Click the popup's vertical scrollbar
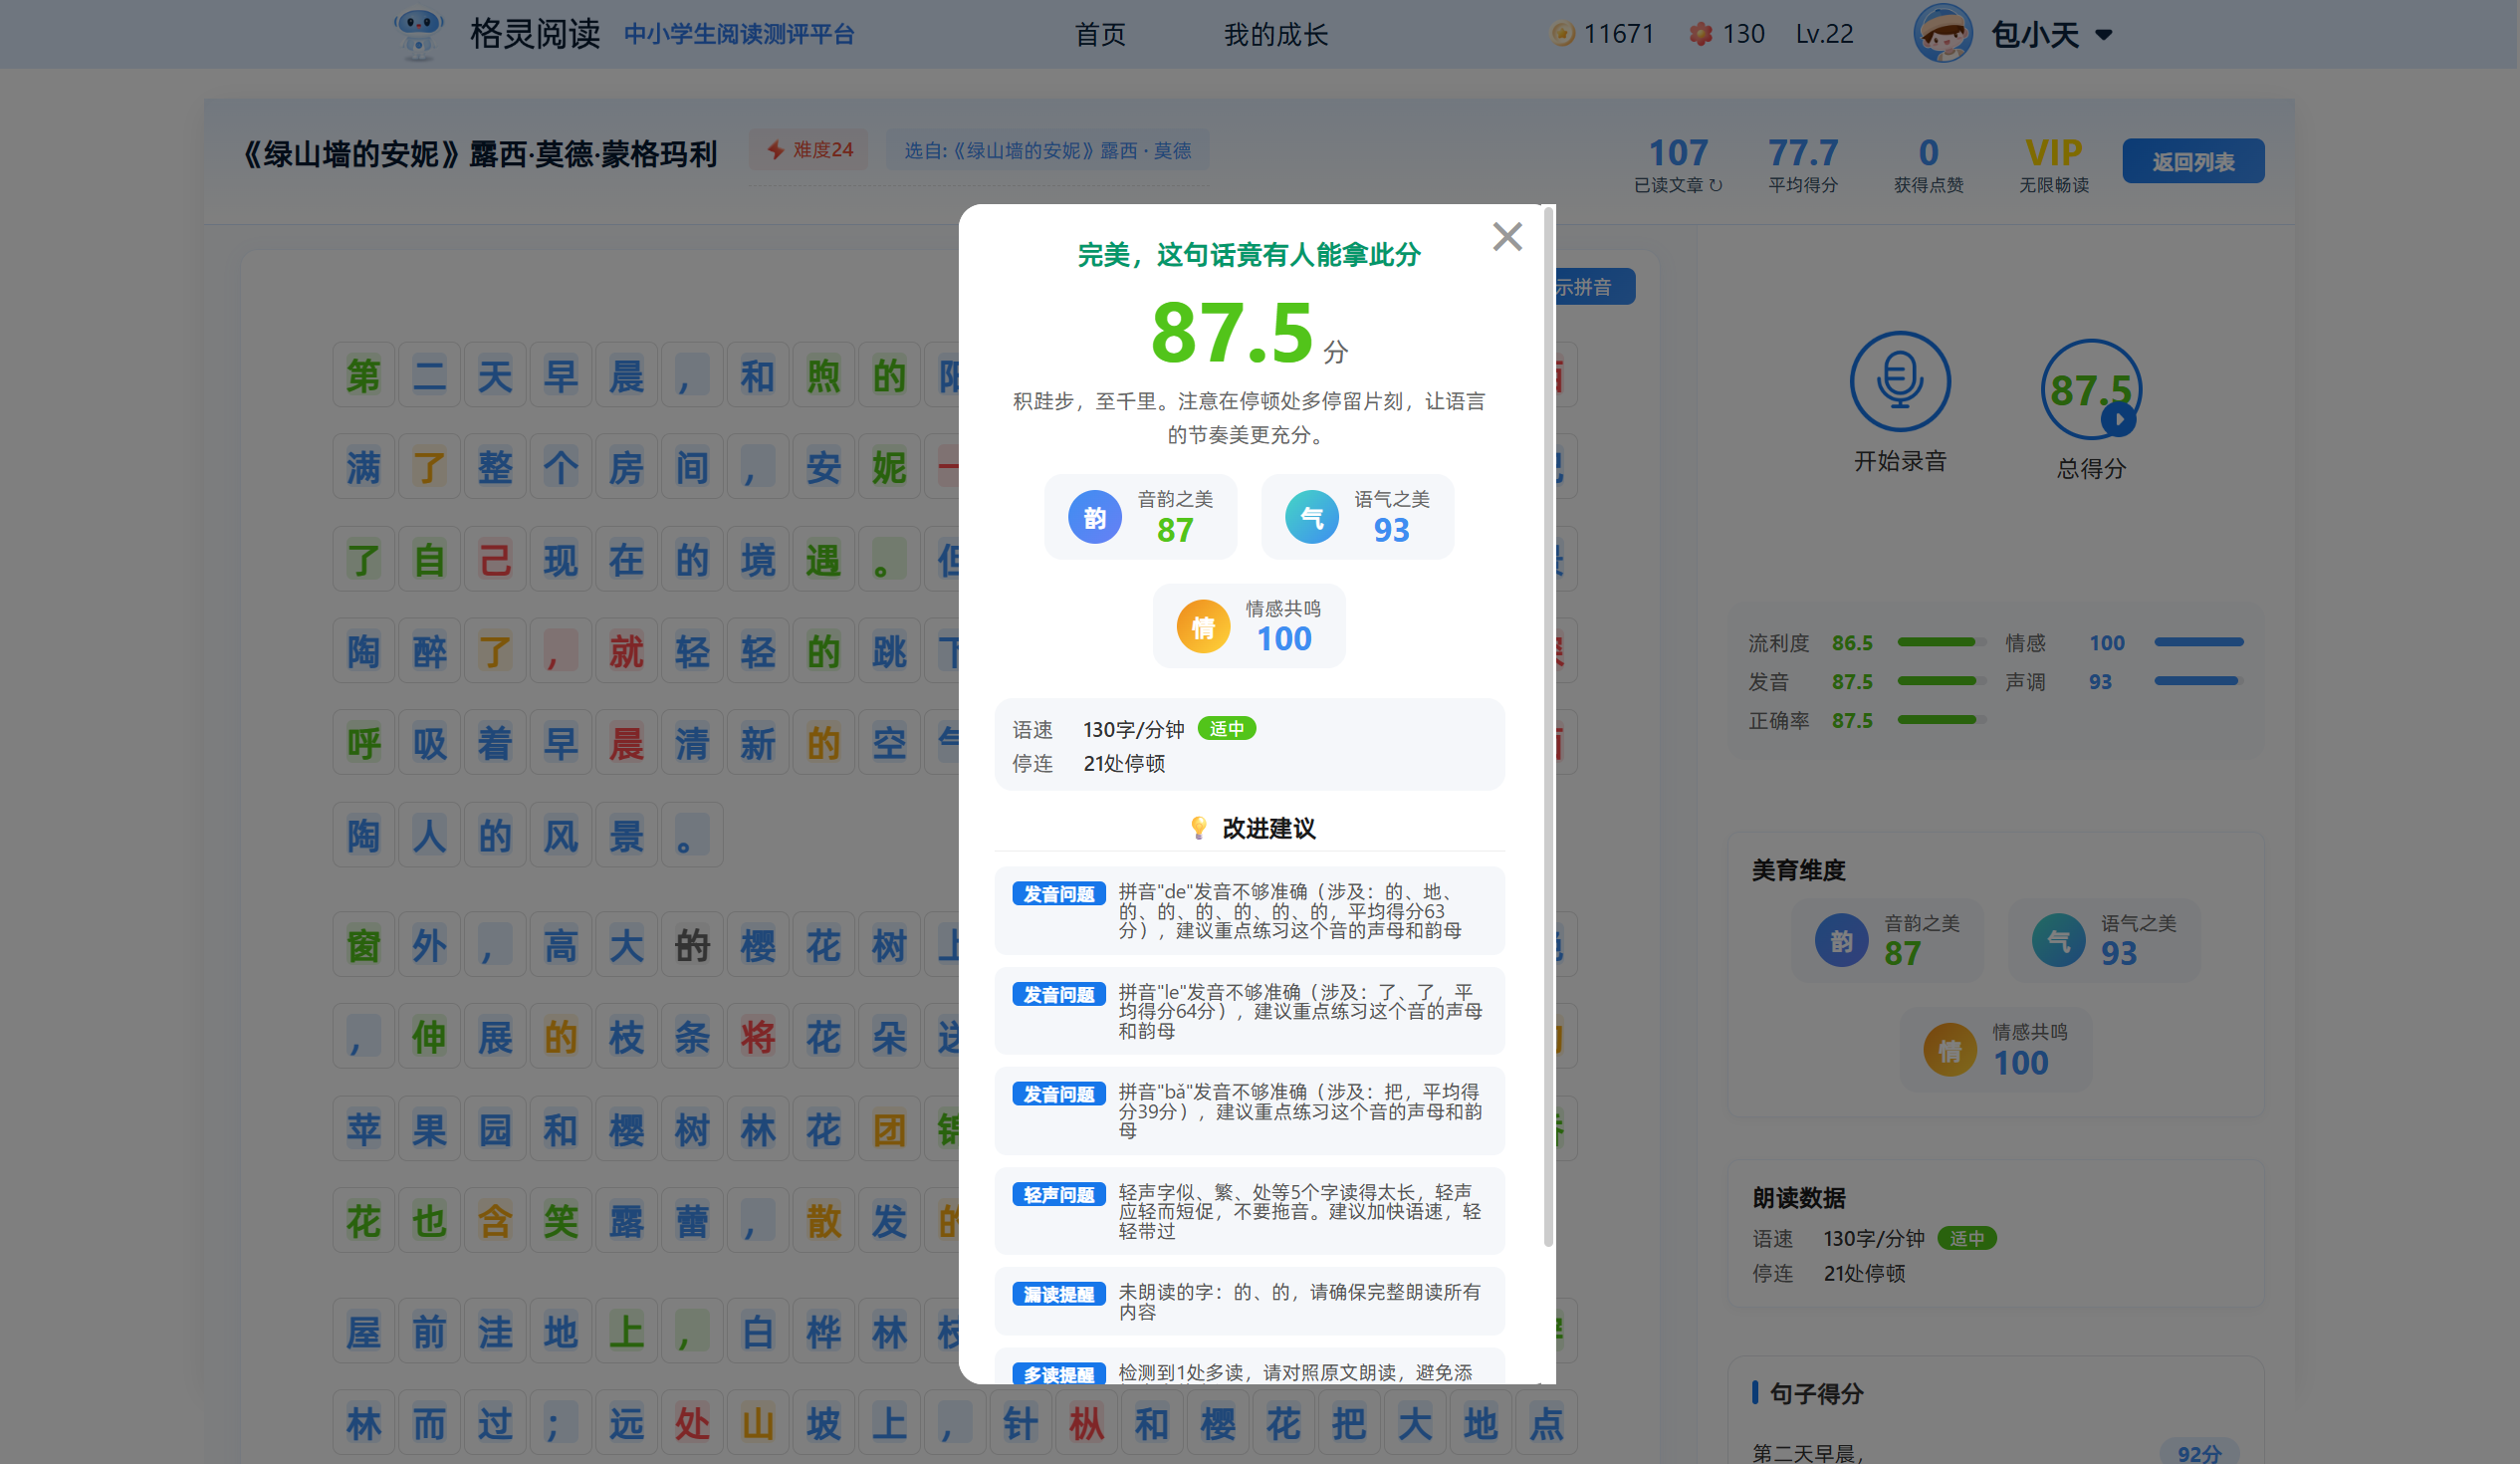Image resolution: width=2520 pixels, height=1464 pixels. pyautogui.click(x=1548, y=726)
